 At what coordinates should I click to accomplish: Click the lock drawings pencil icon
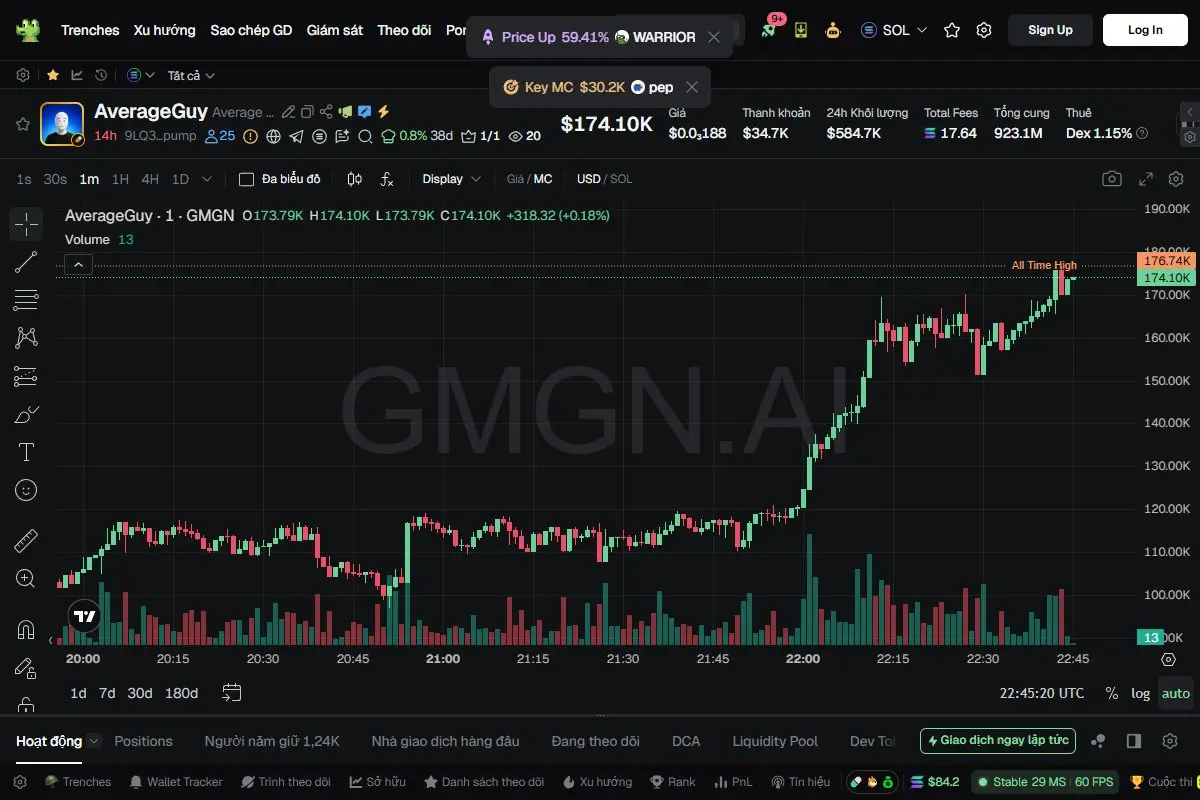26,668
